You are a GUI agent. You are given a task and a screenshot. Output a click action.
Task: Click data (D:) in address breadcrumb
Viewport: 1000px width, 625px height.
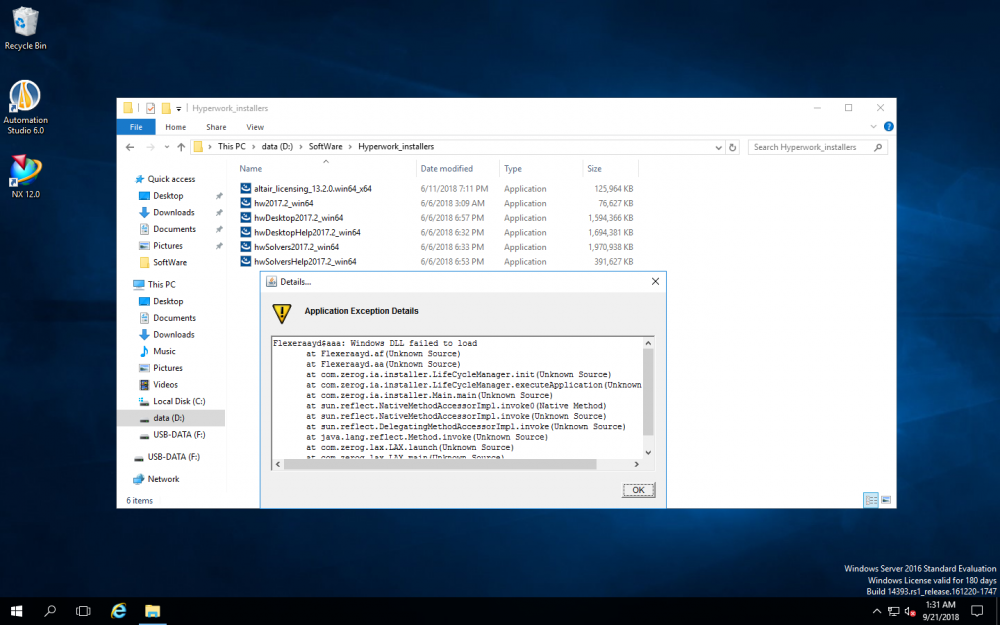tap(277, 147)
